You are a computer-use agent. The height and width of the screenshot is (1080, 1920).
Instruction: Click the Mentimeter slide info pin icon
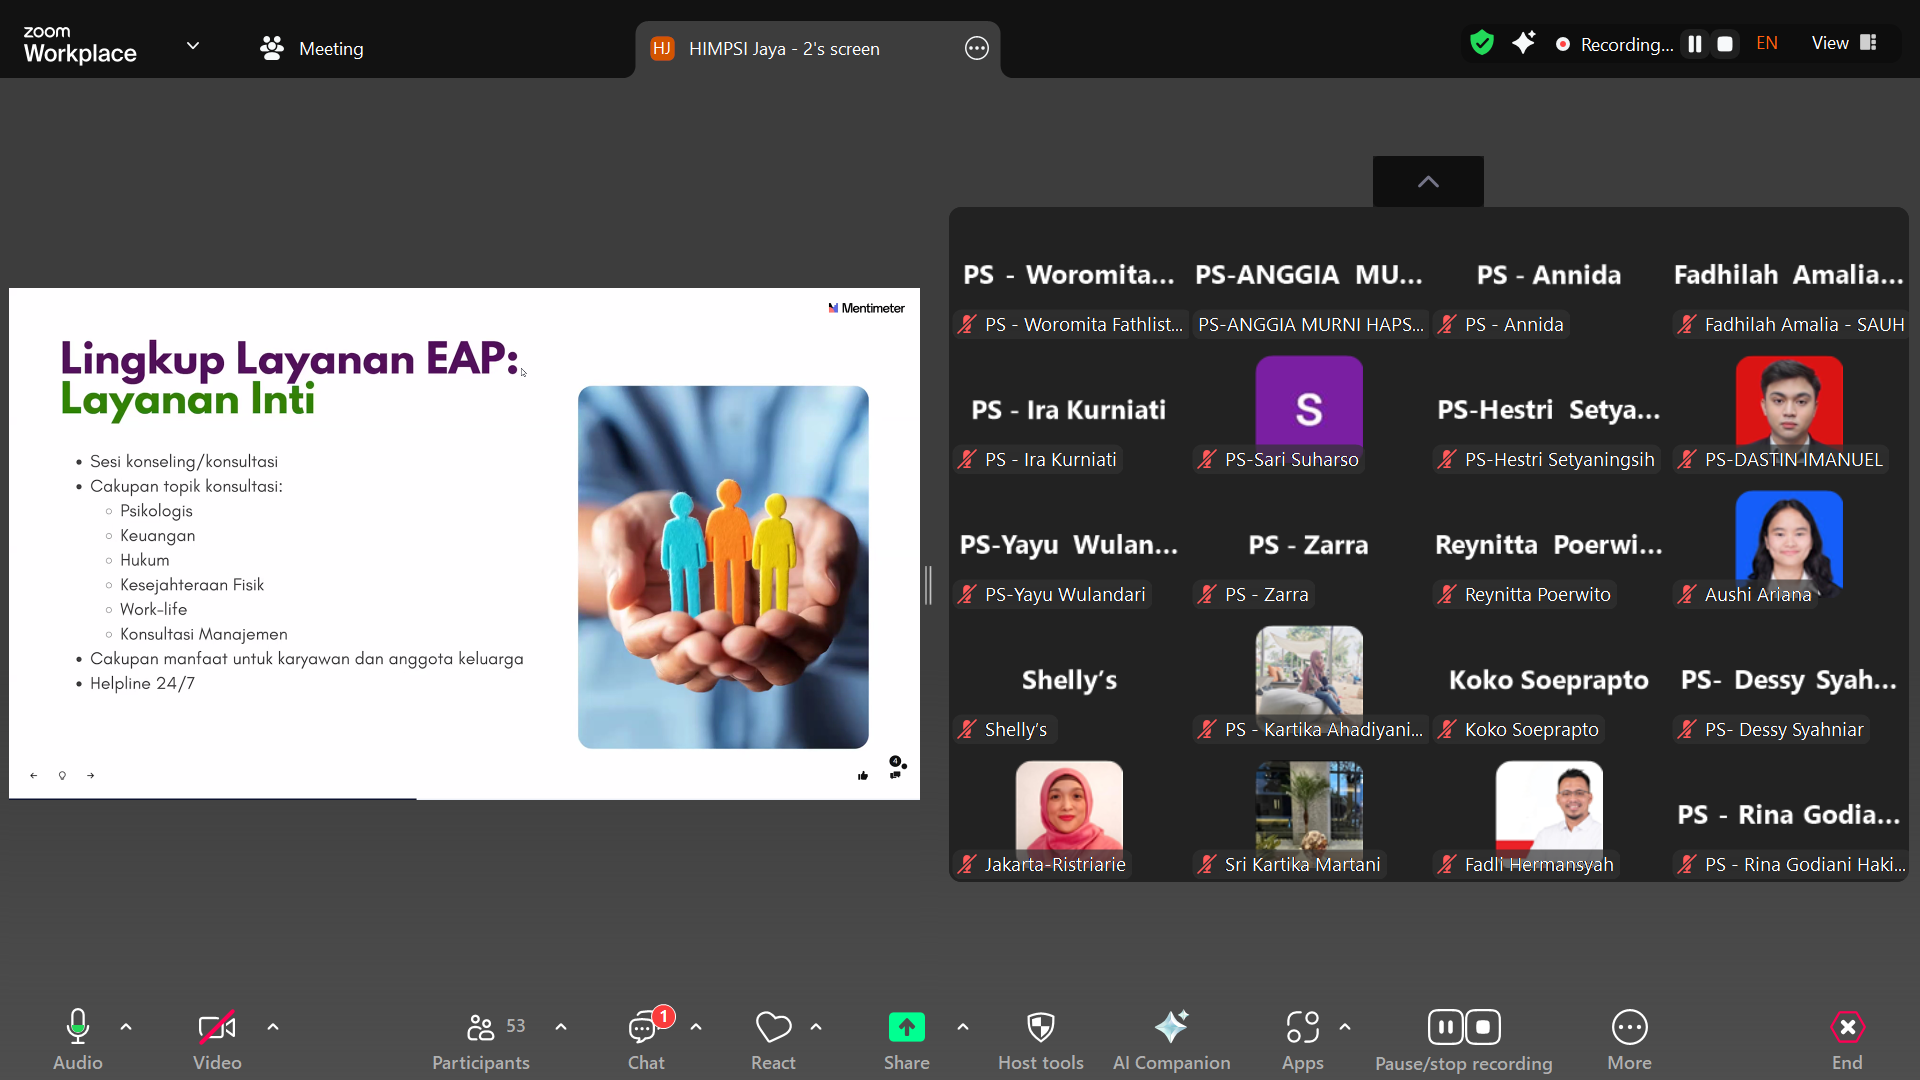click(x=62, y=775)
